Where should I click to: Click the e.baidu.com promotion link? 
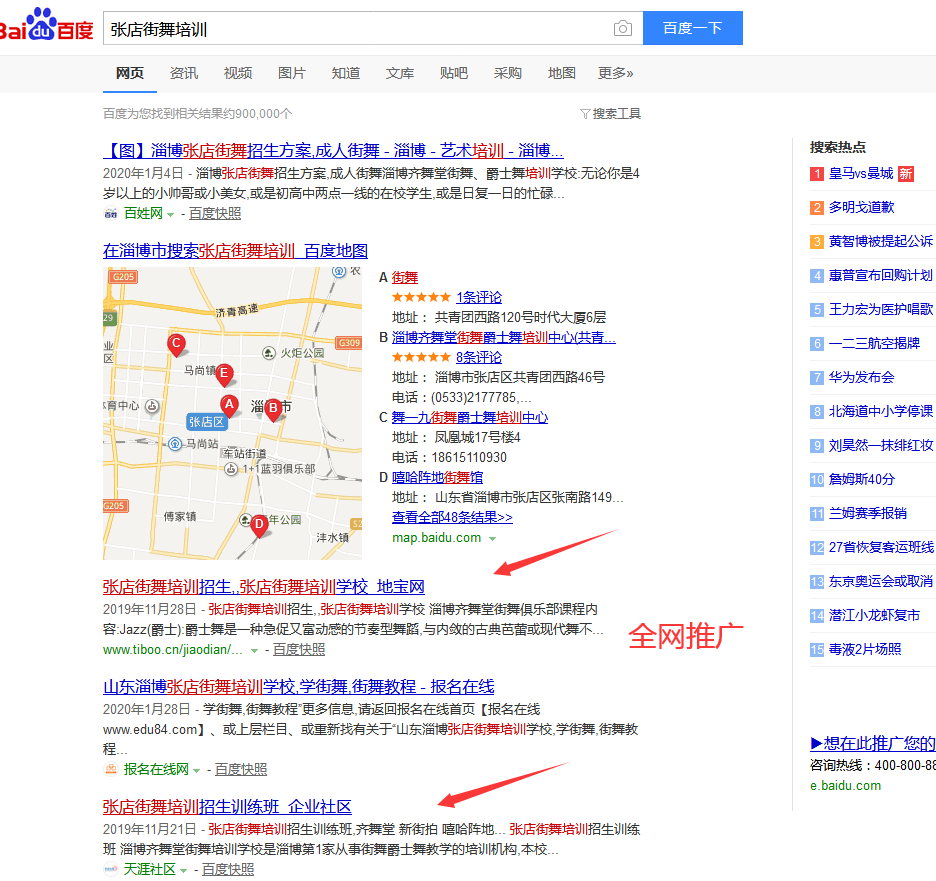tap(845, 785)
